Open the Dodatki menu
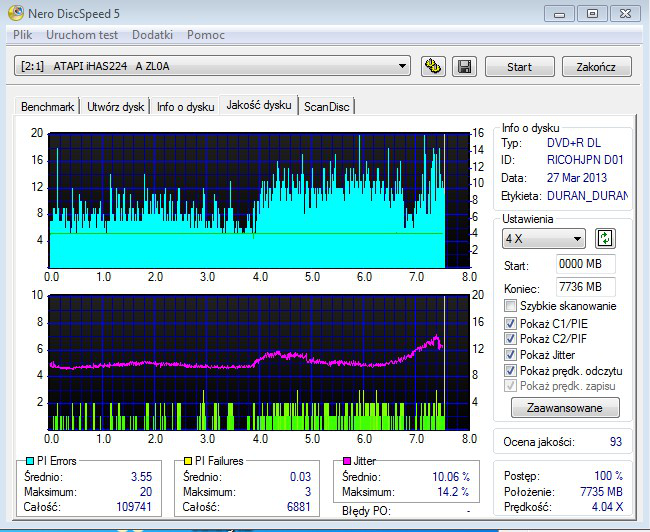Screen dimensions: 650x532 click(x=152, y=35)
